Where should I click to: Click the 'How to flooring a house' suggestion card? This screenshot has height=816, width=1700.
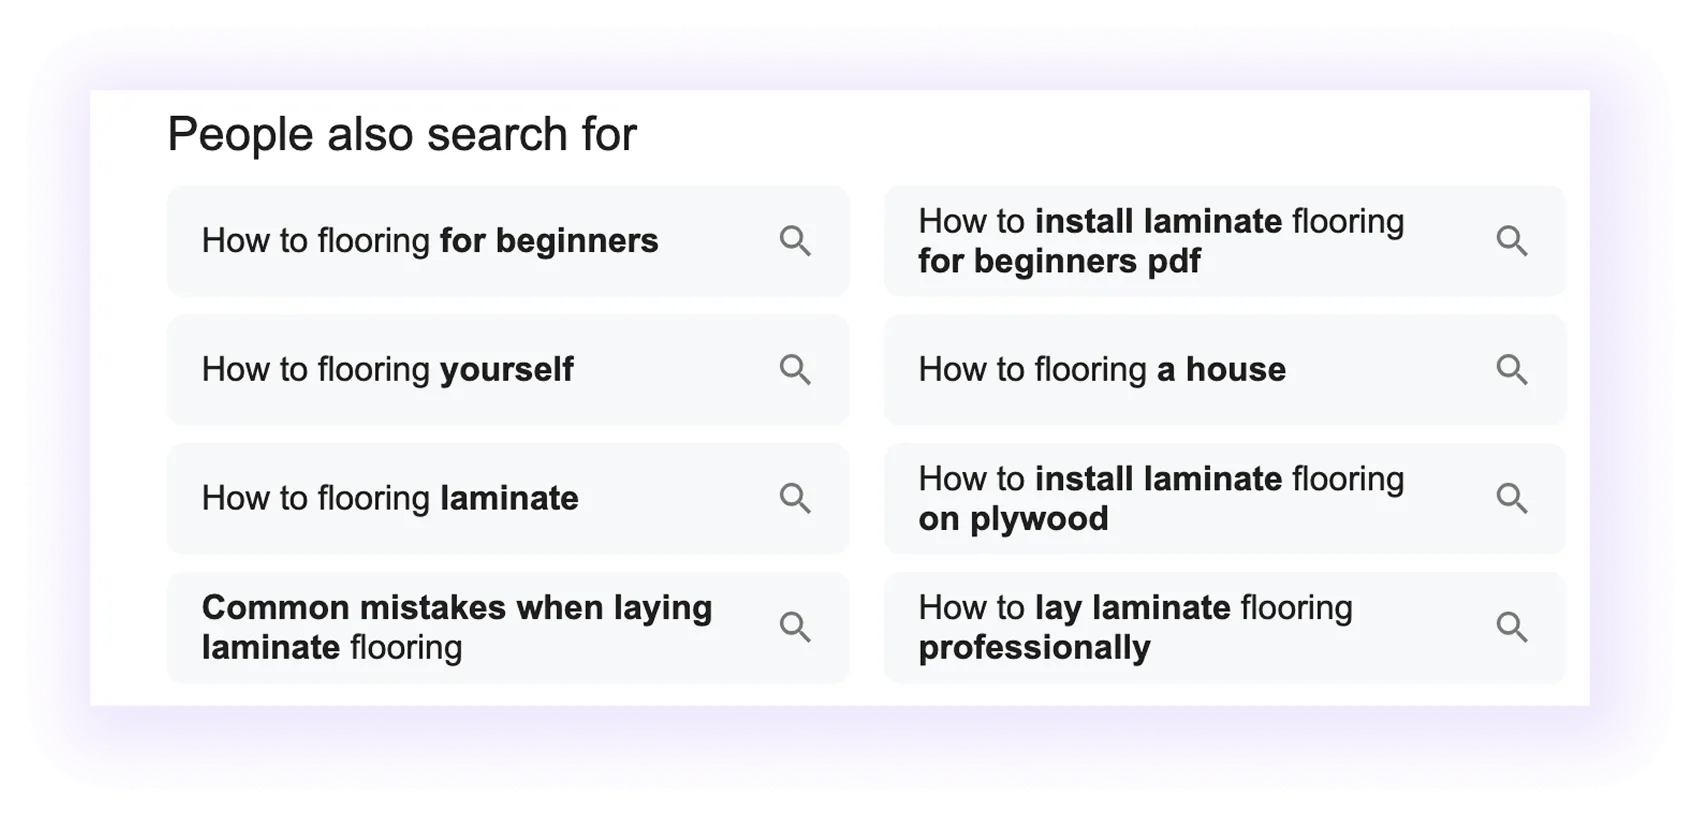coord(1224,370)
